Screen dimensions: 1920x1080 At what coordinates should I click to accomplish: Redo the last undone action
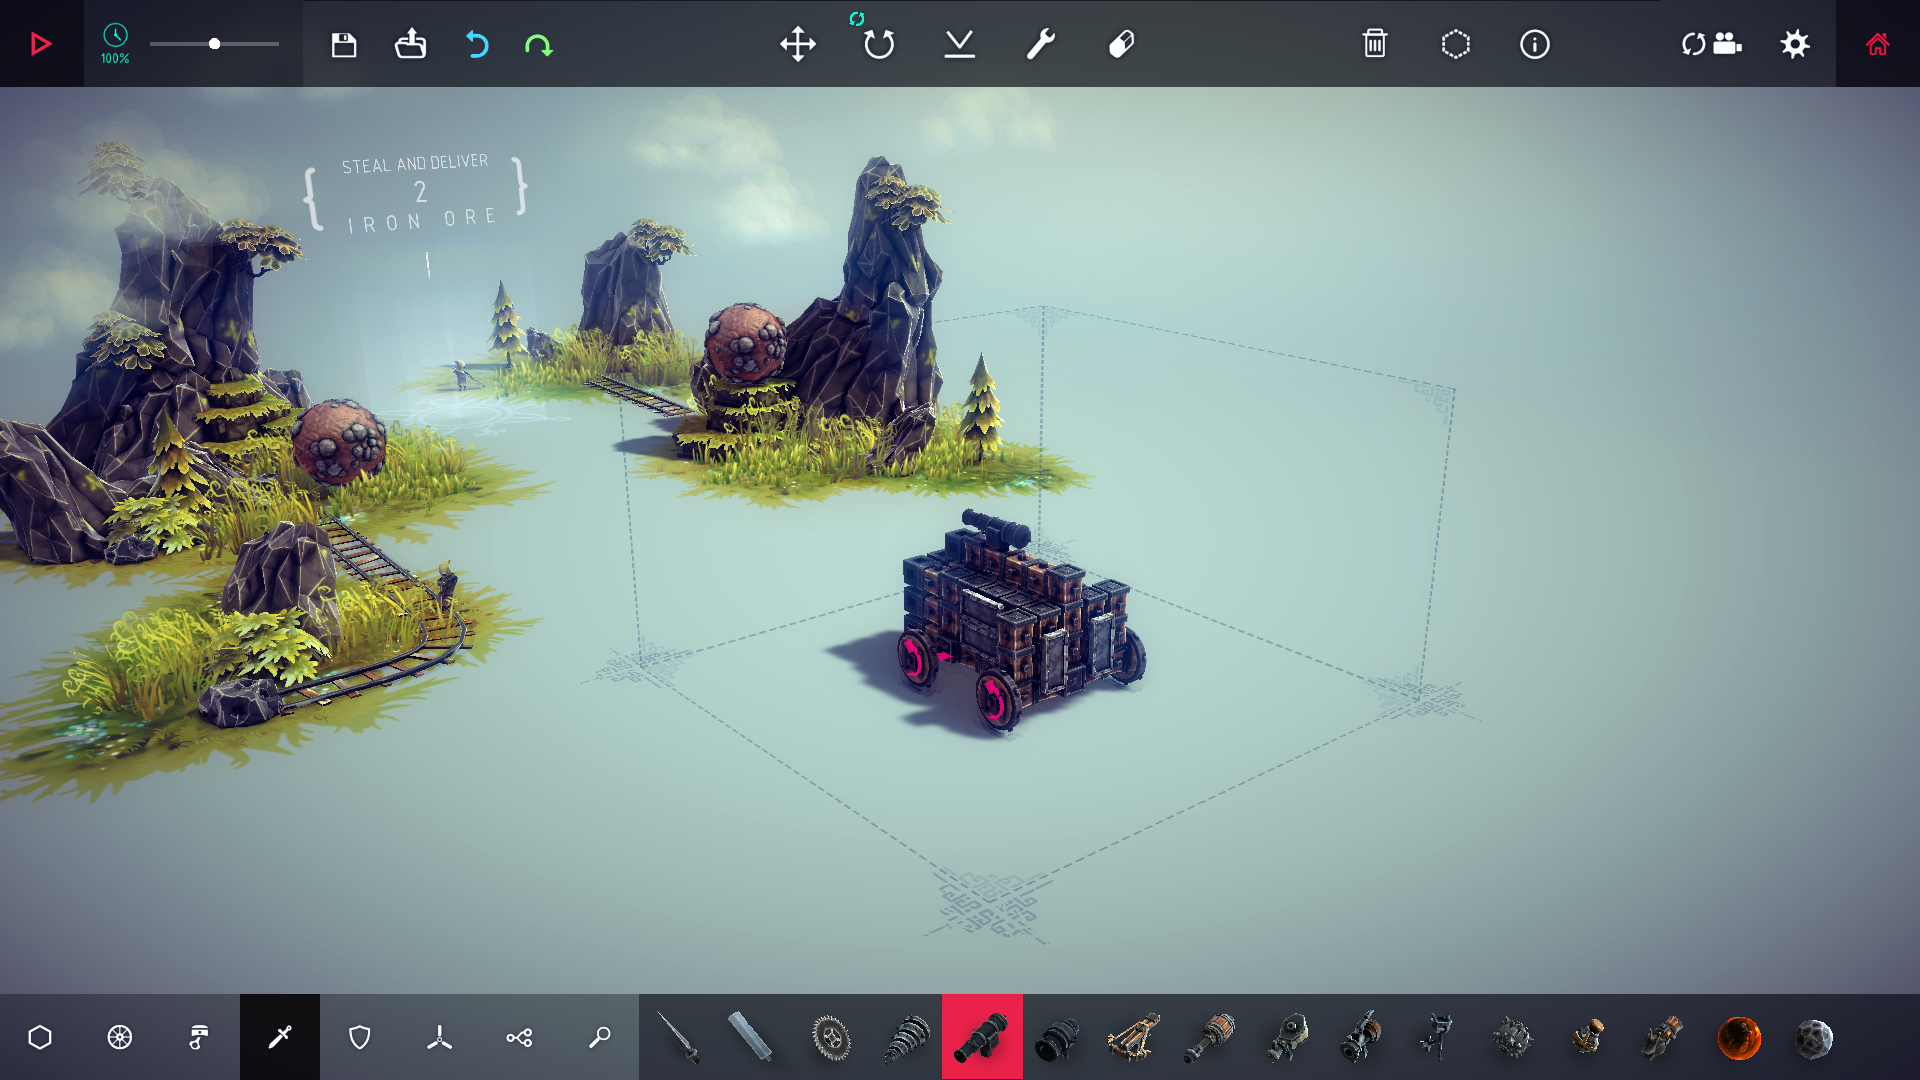pos(538,44)
